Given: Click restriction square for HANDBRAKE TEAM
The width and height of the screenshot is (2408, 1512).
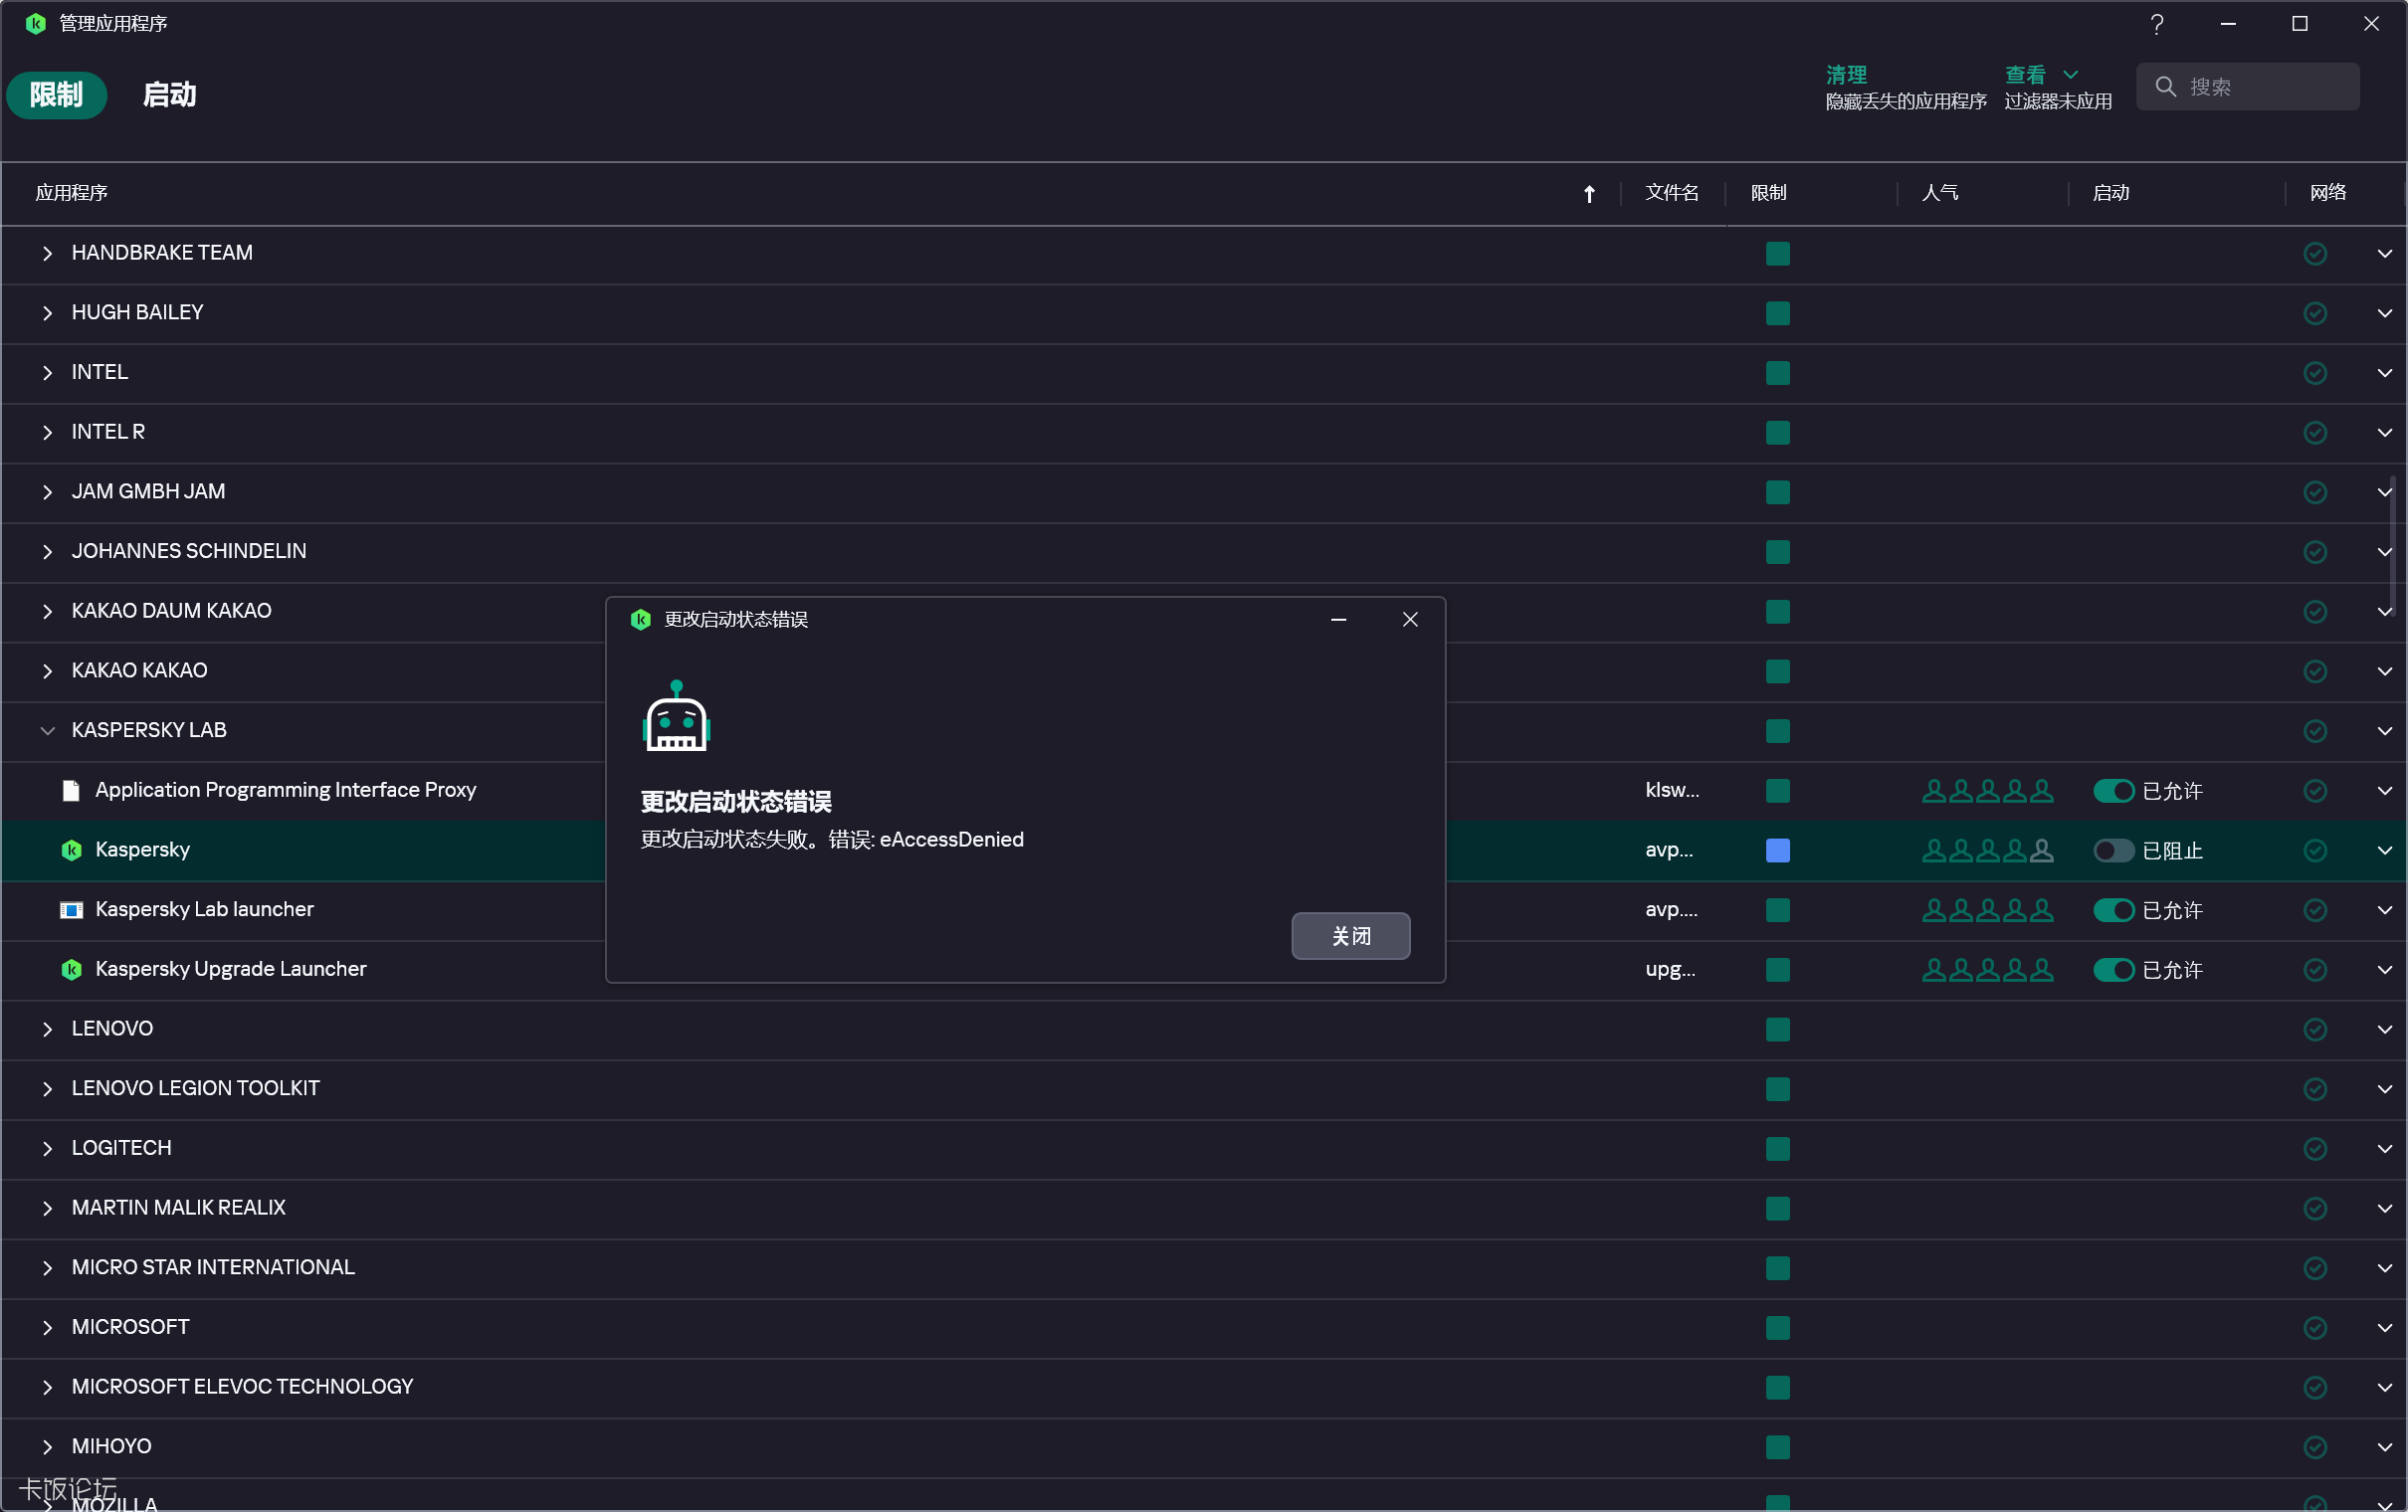Looking at the screenshot, I should [1777, 253].
